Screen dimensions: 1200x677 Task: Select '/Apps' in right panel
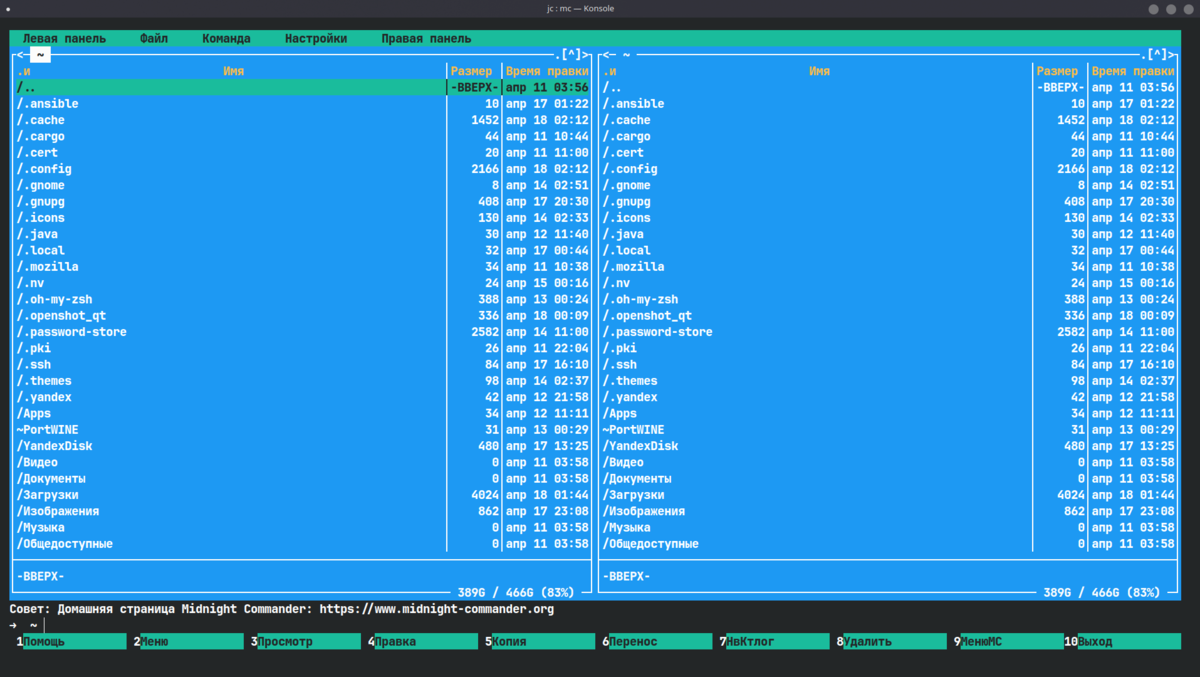(889, 413)
